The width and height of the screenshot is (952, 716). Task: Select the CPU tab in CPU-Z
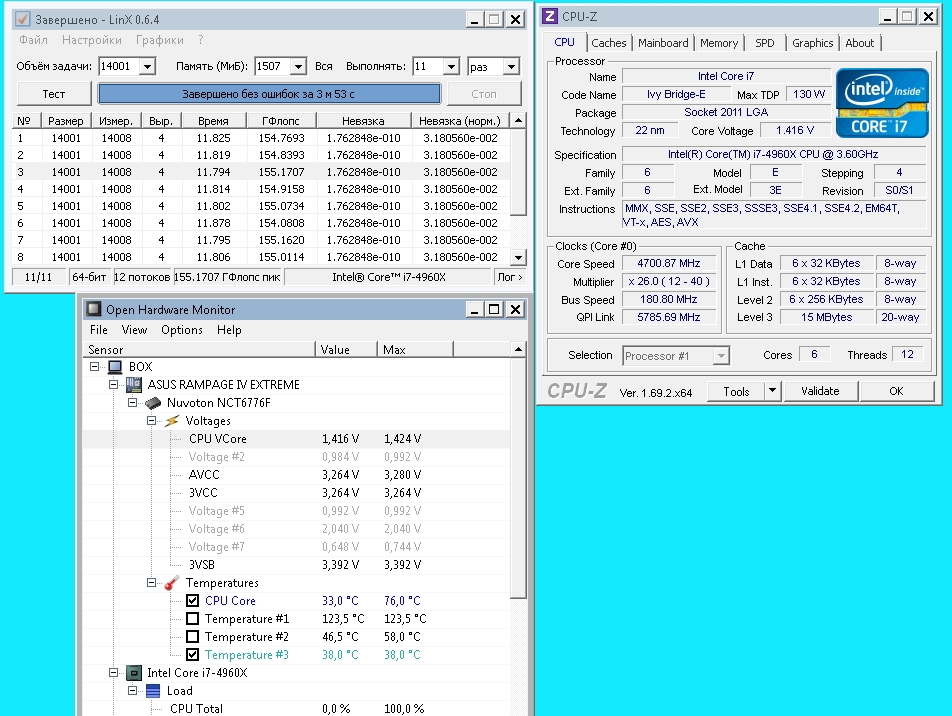click(565, 42)
